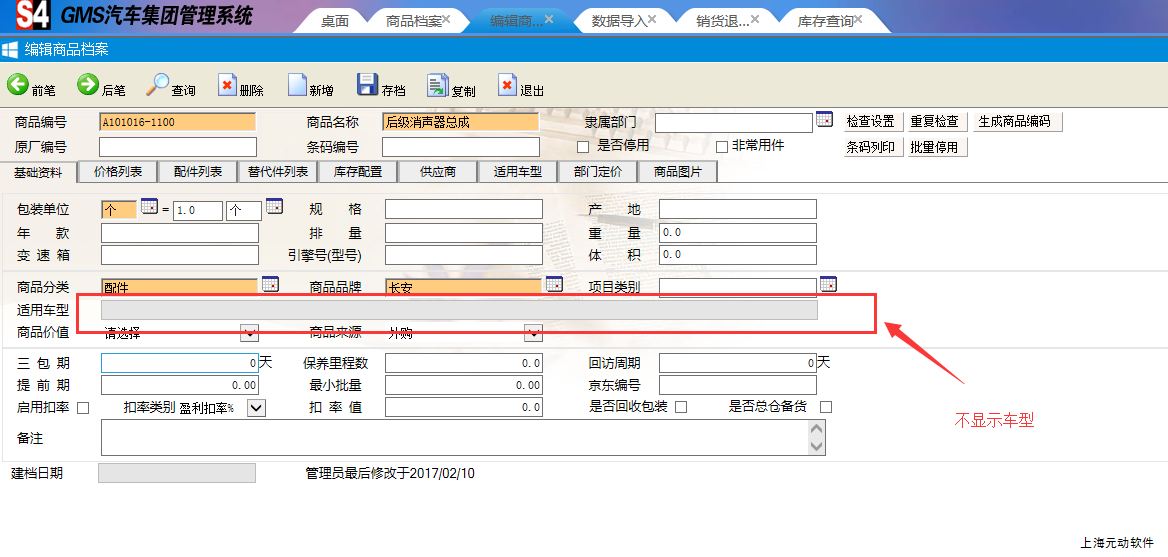Viewport: 1168px width, 557px height.
Task: Save with the 存档 floppy disk icon
Action: pos(367,86)
